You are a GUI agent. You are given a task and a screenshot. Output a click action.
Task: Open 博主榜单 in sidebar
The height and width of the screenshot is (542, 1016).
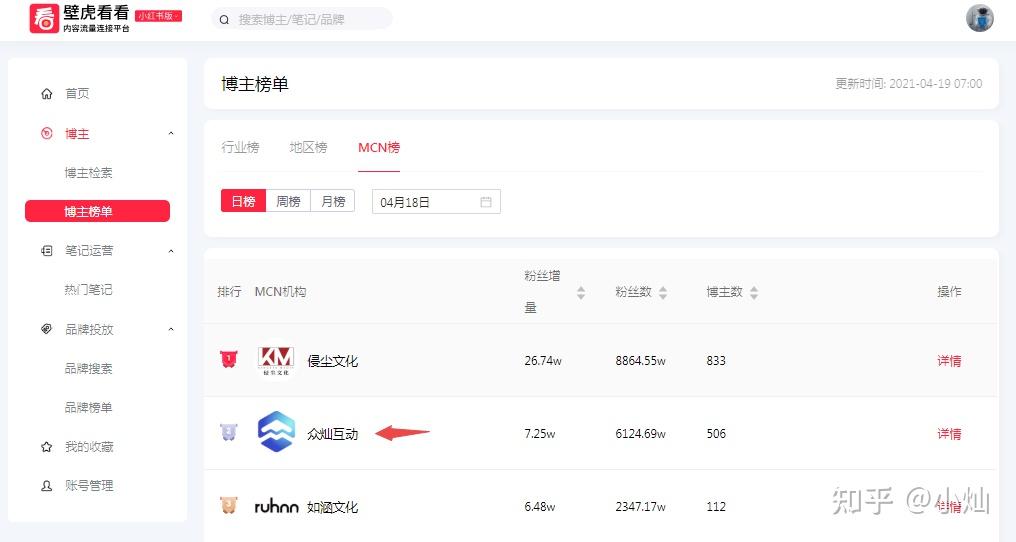pos(97,211)
